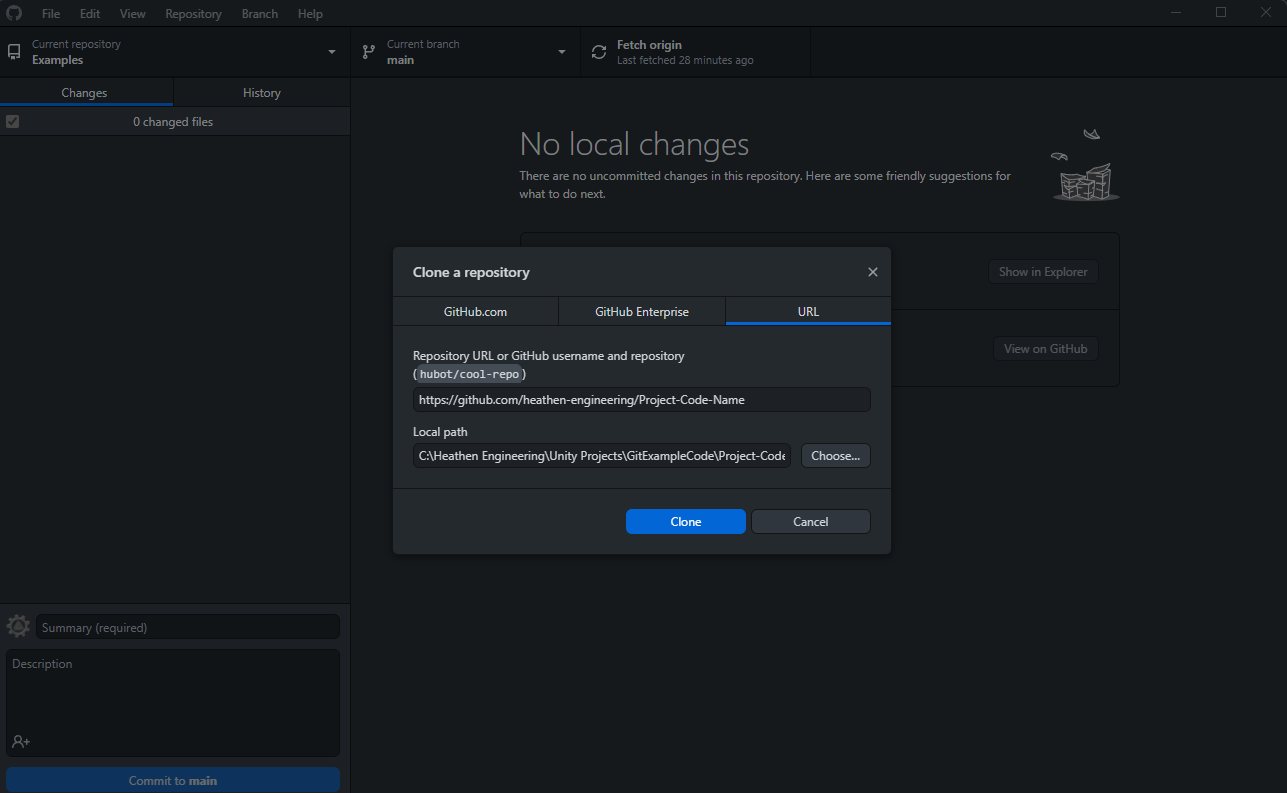Viewport: 1287px width, 793px height.
Task: Close the Clone a repository dialog
Action: pyautogui.click(x=873, y=272)
